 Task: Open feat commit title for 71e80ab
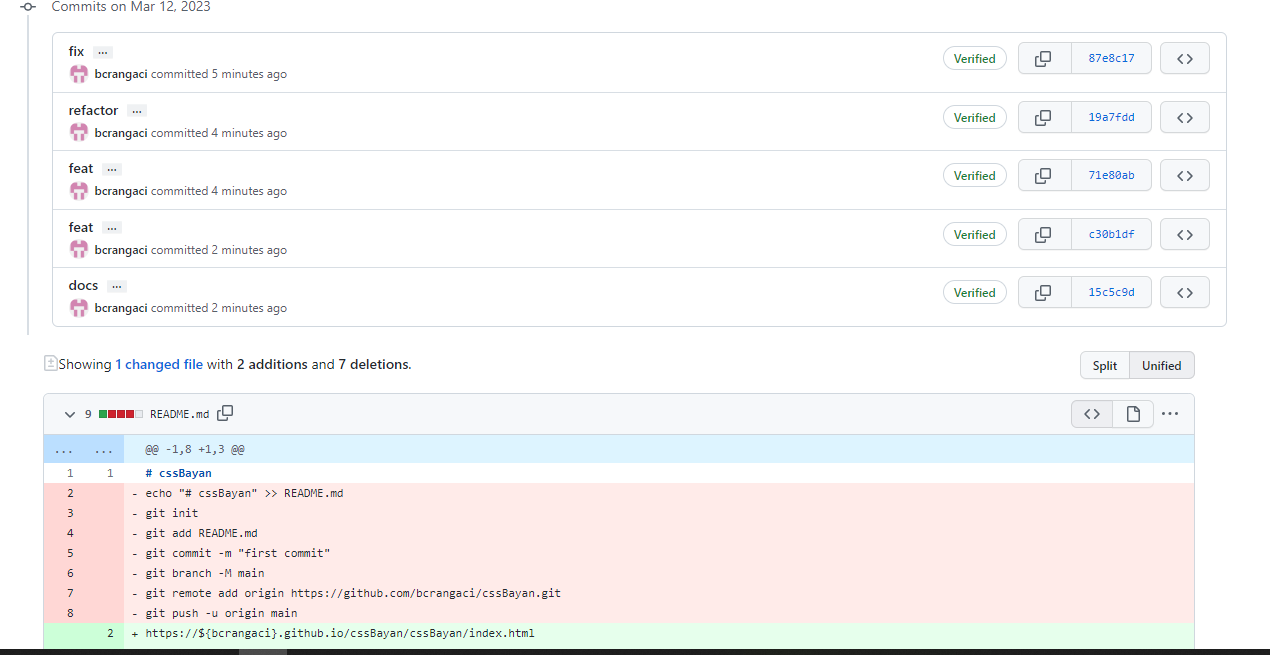click(x=81, y=168)
